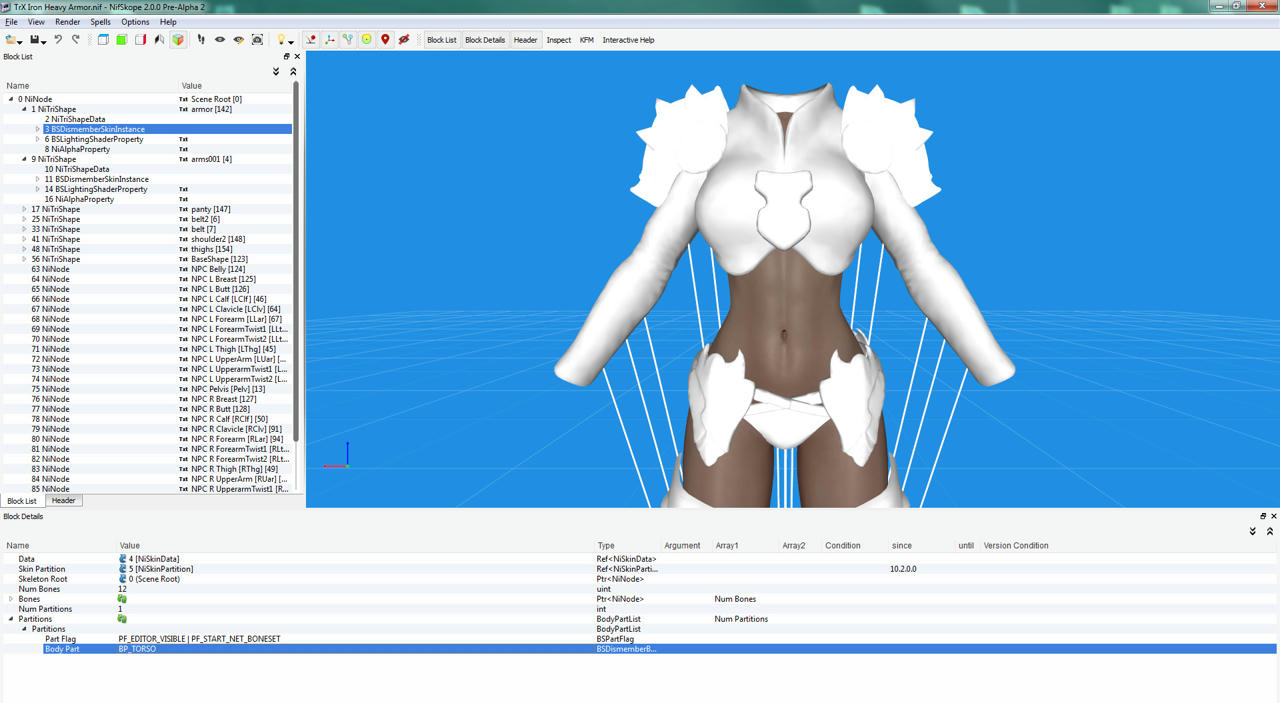Click the Save floppy disk icon
The width and height of the screenshot is (1280, 703).
point(35,40)
